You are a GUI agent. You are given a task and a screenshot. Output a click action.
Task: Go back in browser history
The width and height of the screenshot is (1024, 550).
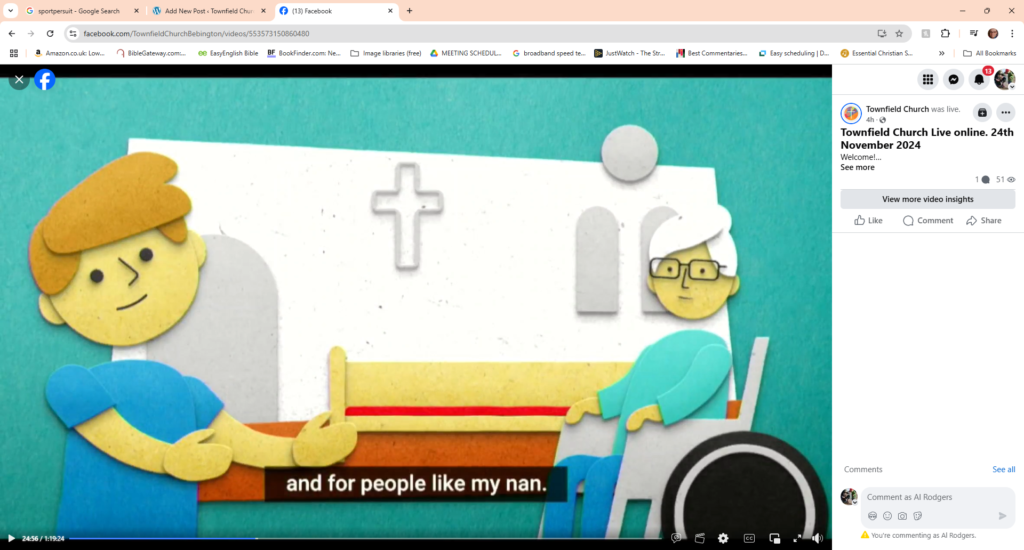12,33
